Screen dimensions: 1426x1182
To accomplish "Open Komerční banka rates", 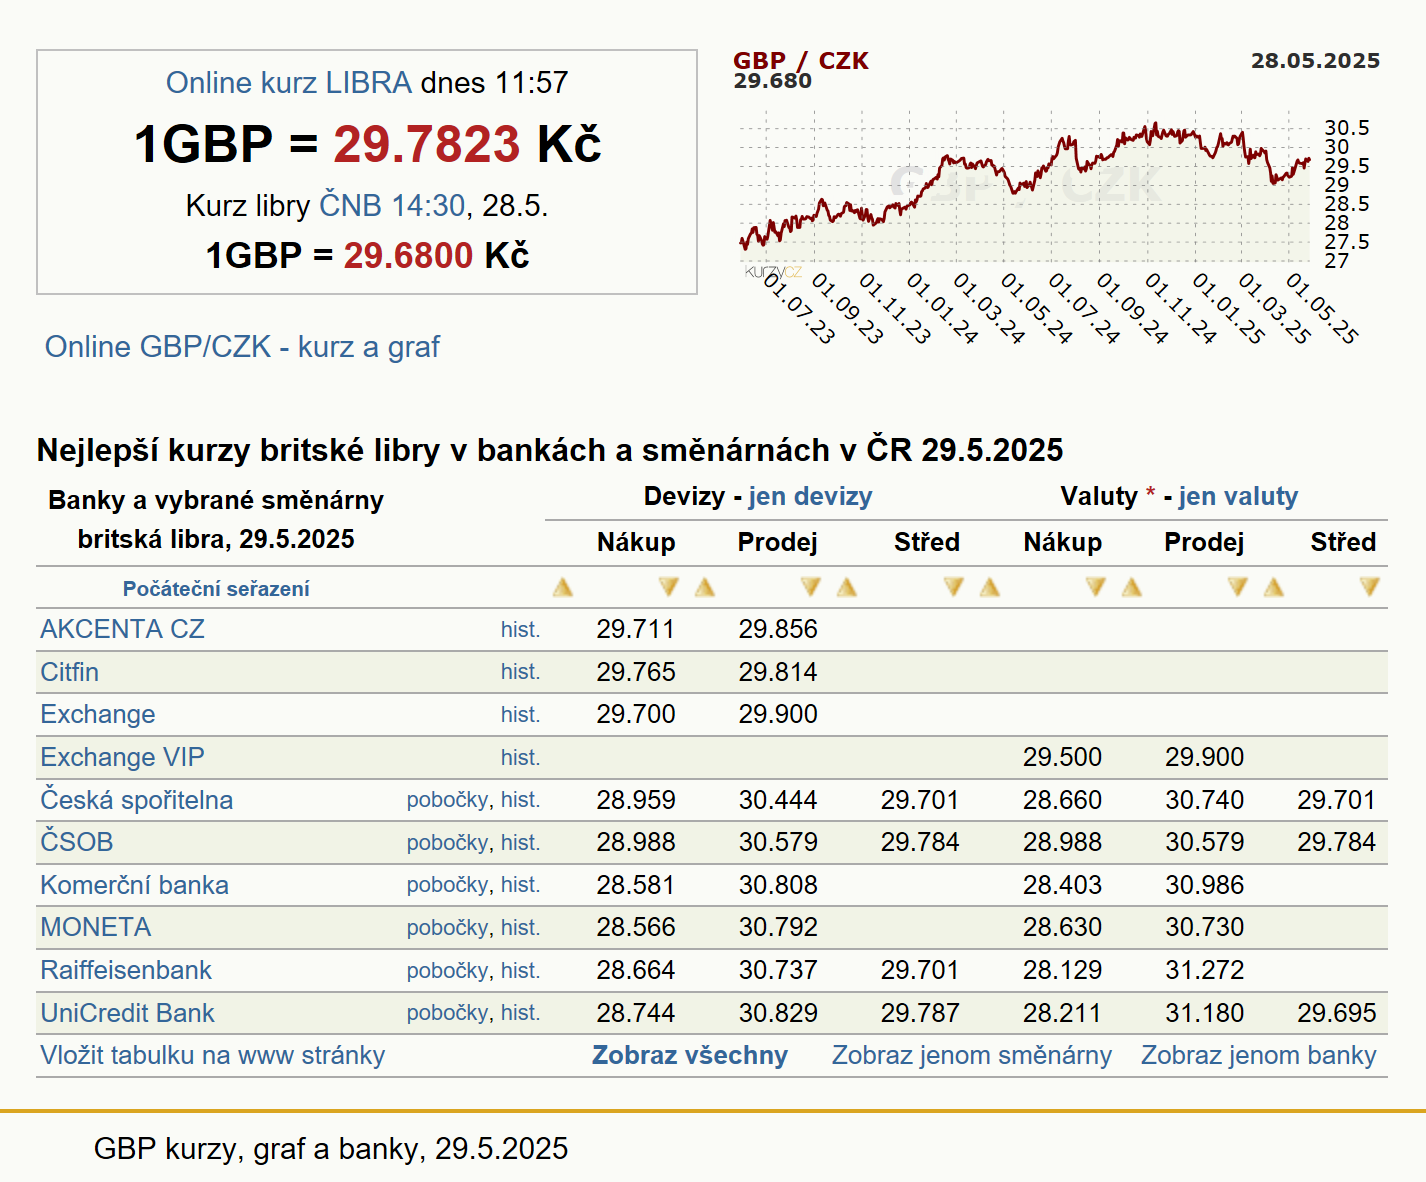I will pyautogui.click(x=134, y=885).
